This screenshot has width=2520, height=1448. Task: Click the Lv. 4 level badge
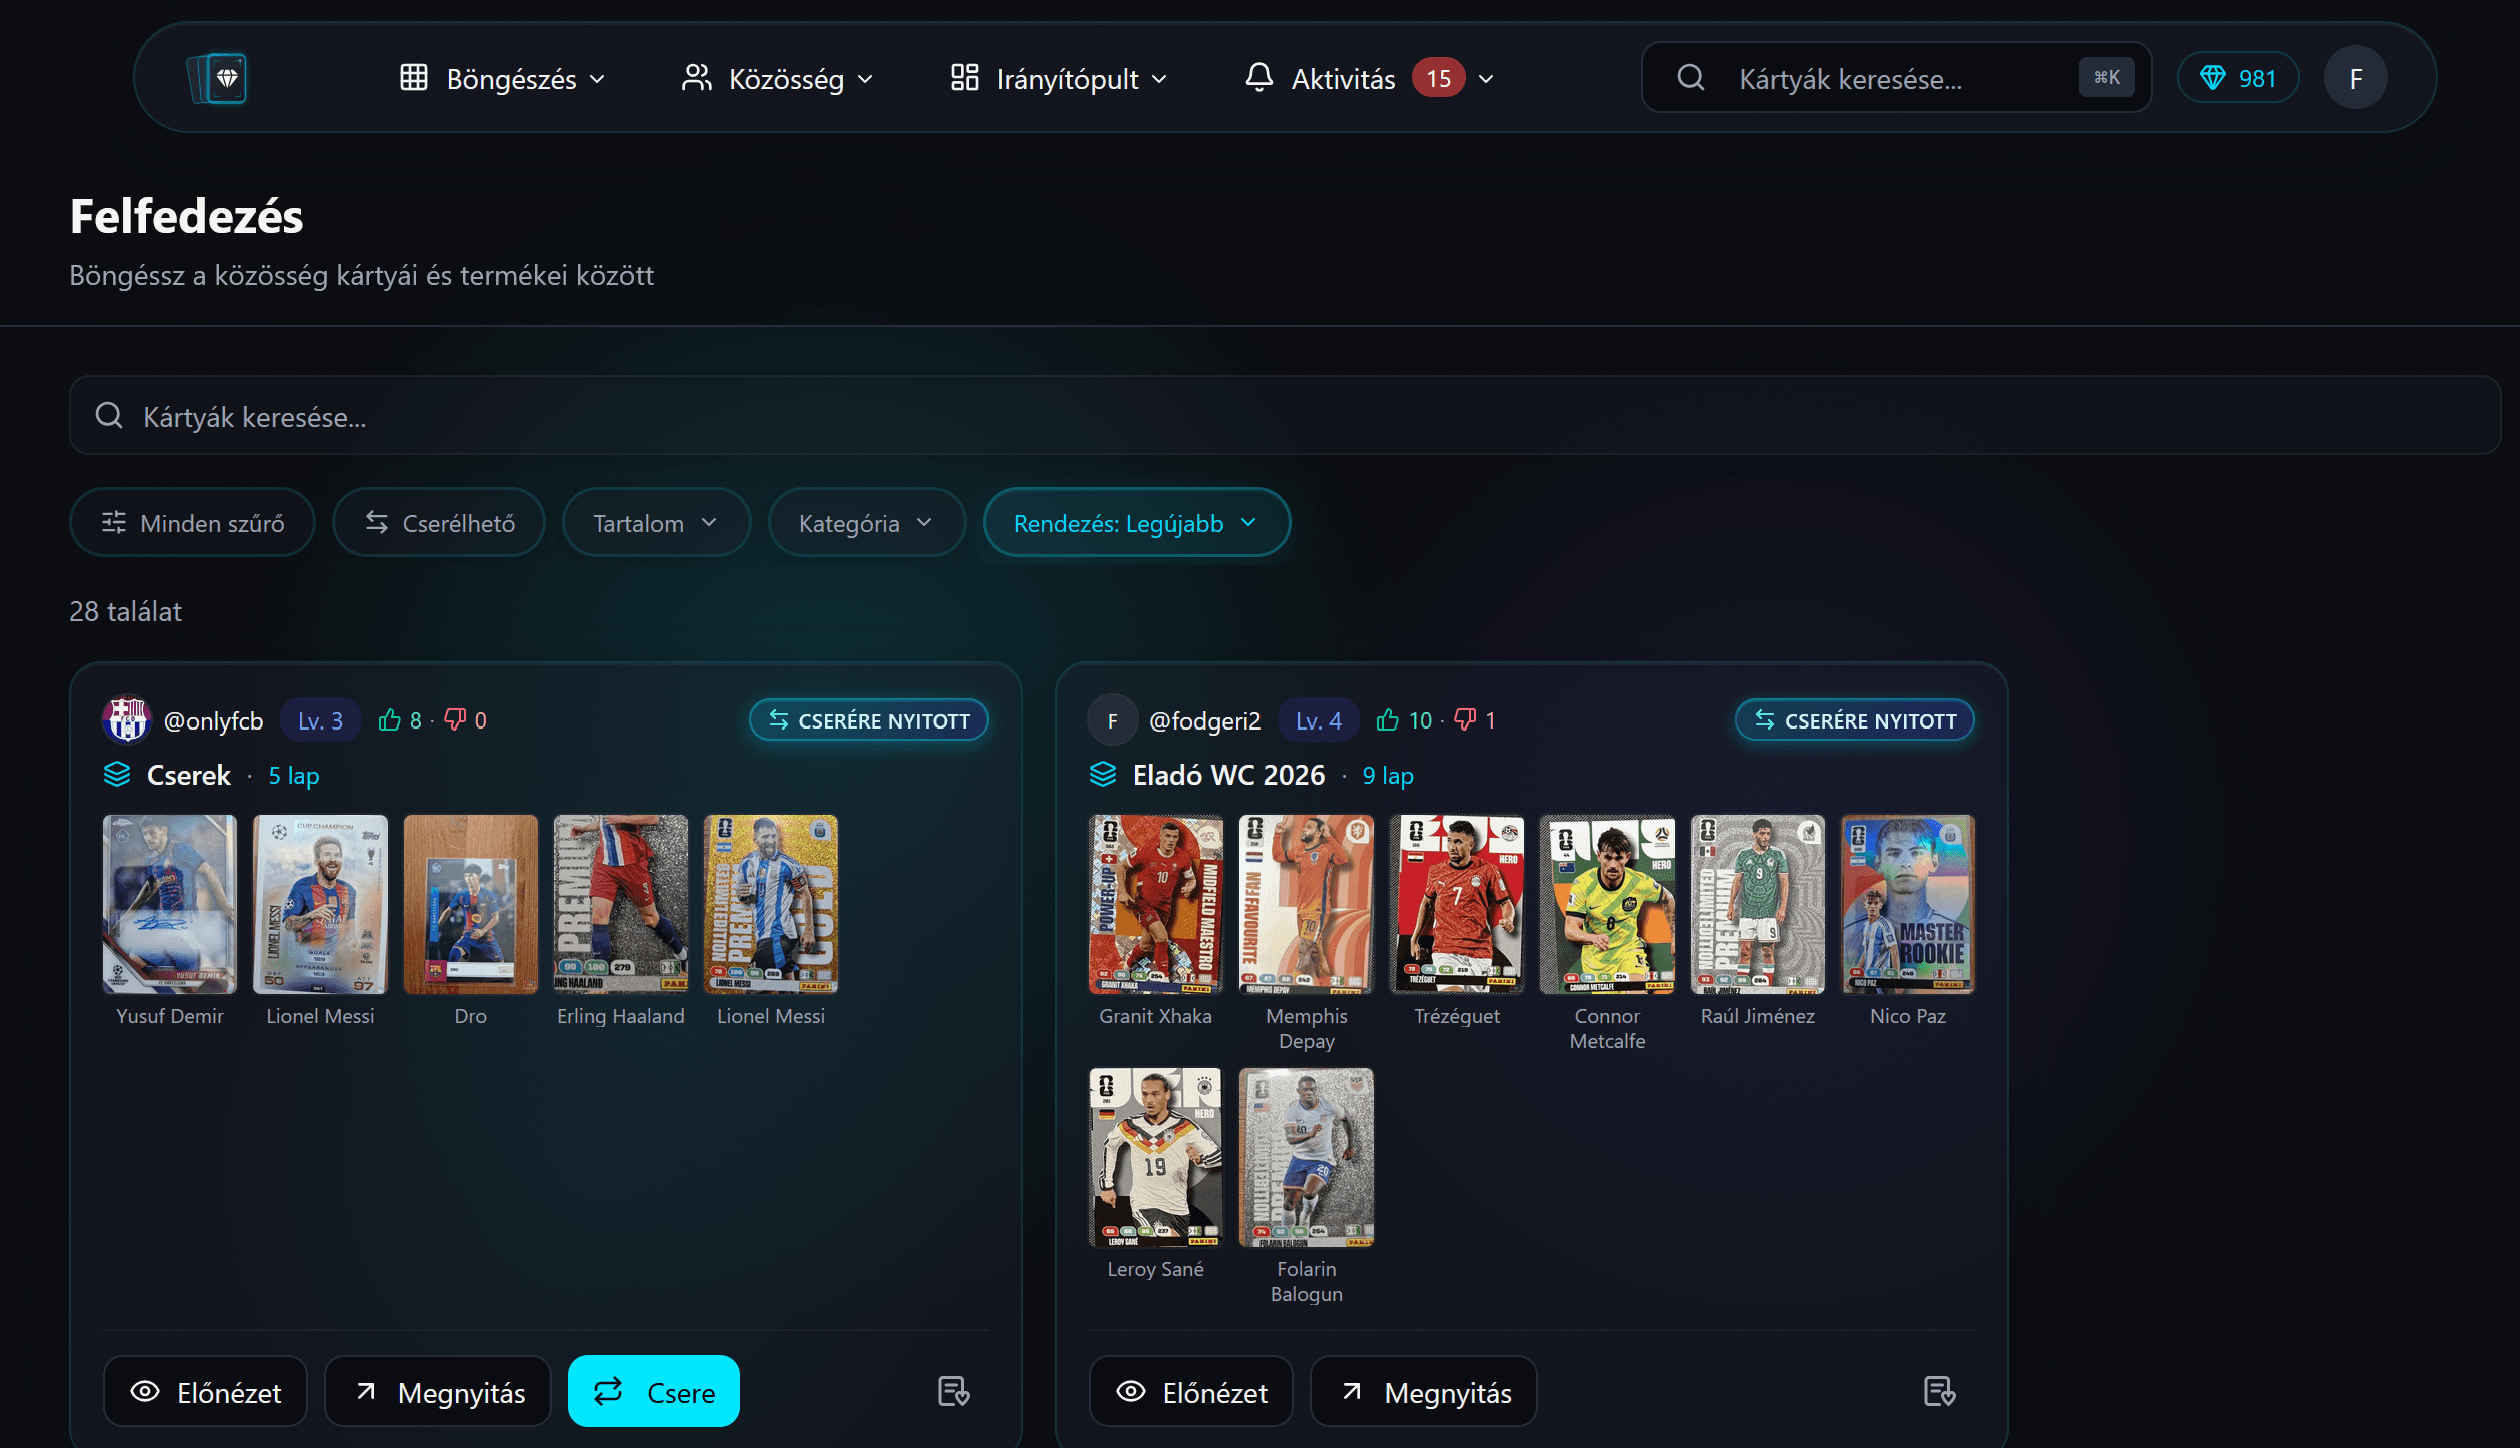[x=1318, y=720]
